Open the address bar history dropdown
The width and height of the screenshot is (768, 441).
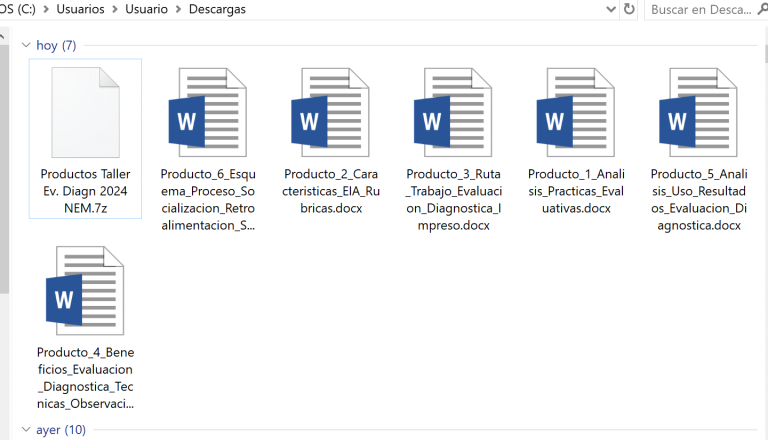point(611,9)
